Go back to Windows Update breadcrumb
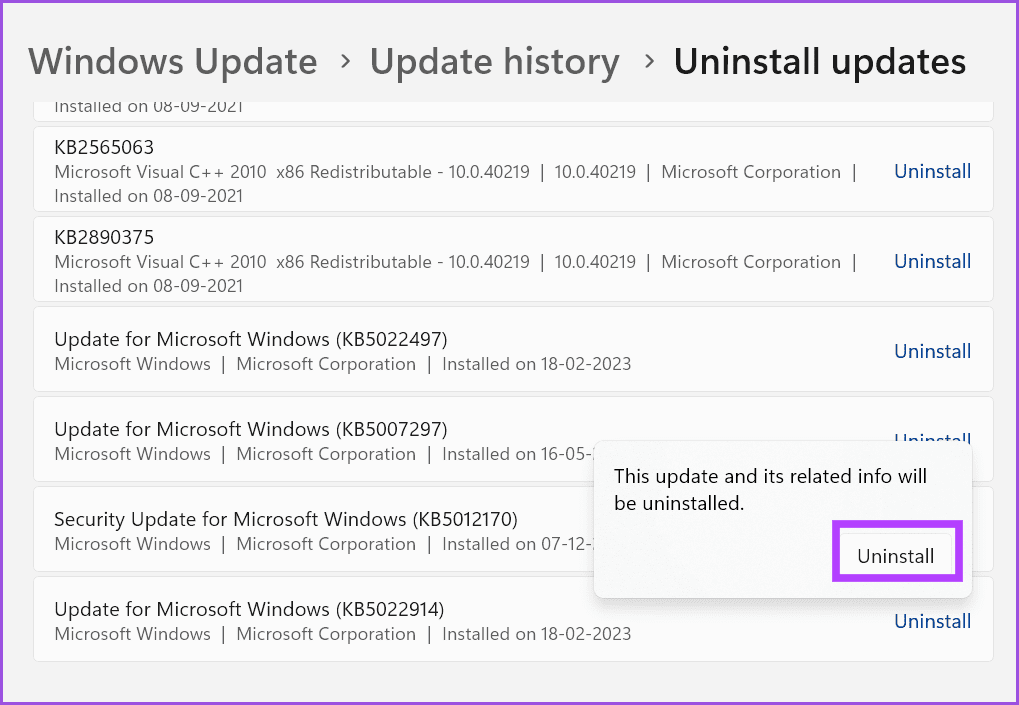Image resolution: width=1019 pixels, height=705 pixels. pos(173,62)
